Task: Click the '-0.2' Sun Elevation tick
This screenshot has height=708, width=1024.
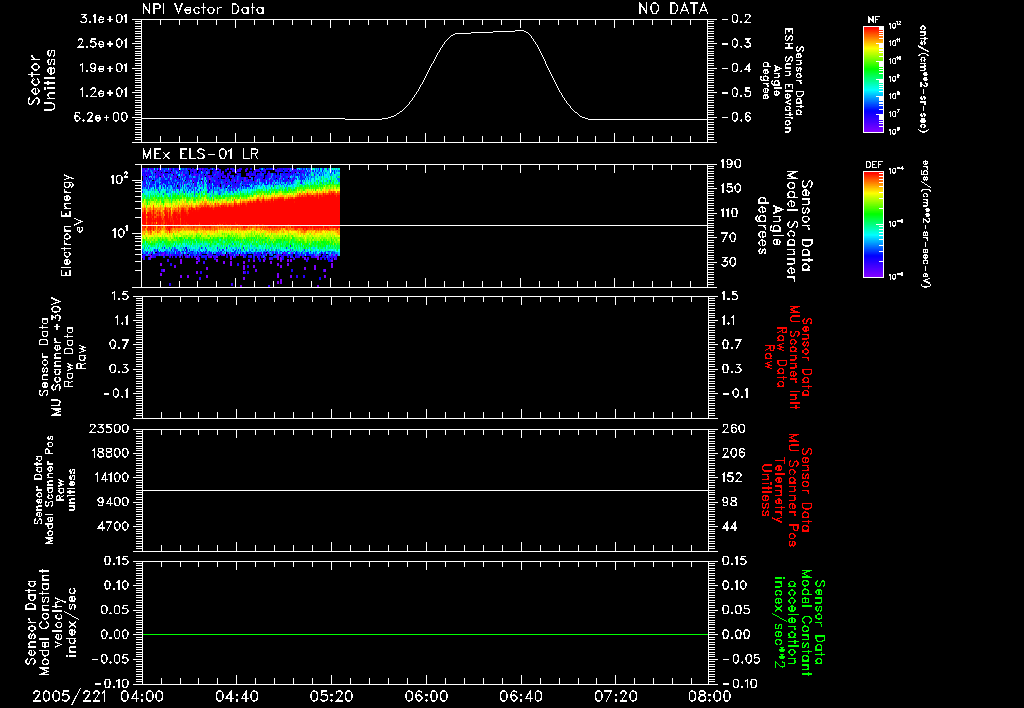Action: pyautogui.click(x=739, y=19)
